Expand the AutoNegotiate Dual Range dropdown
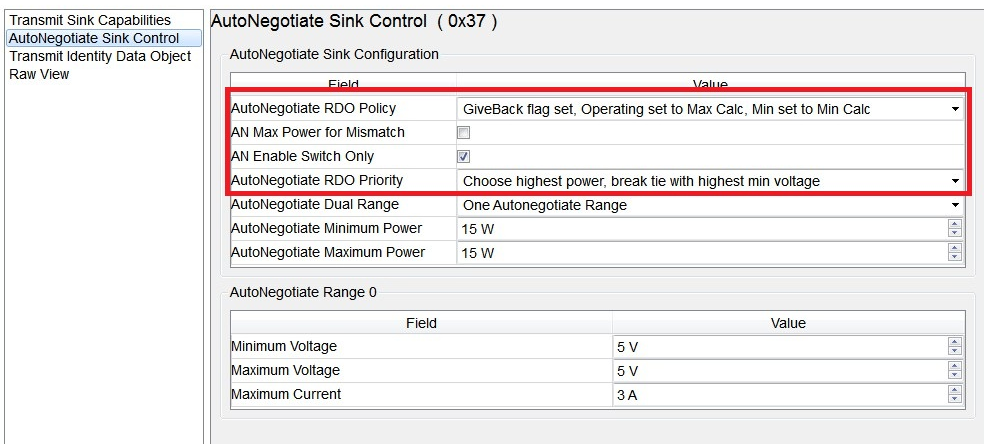Viewport: 984px width, 444px height. pyautogui.click(x=710, y=205)
